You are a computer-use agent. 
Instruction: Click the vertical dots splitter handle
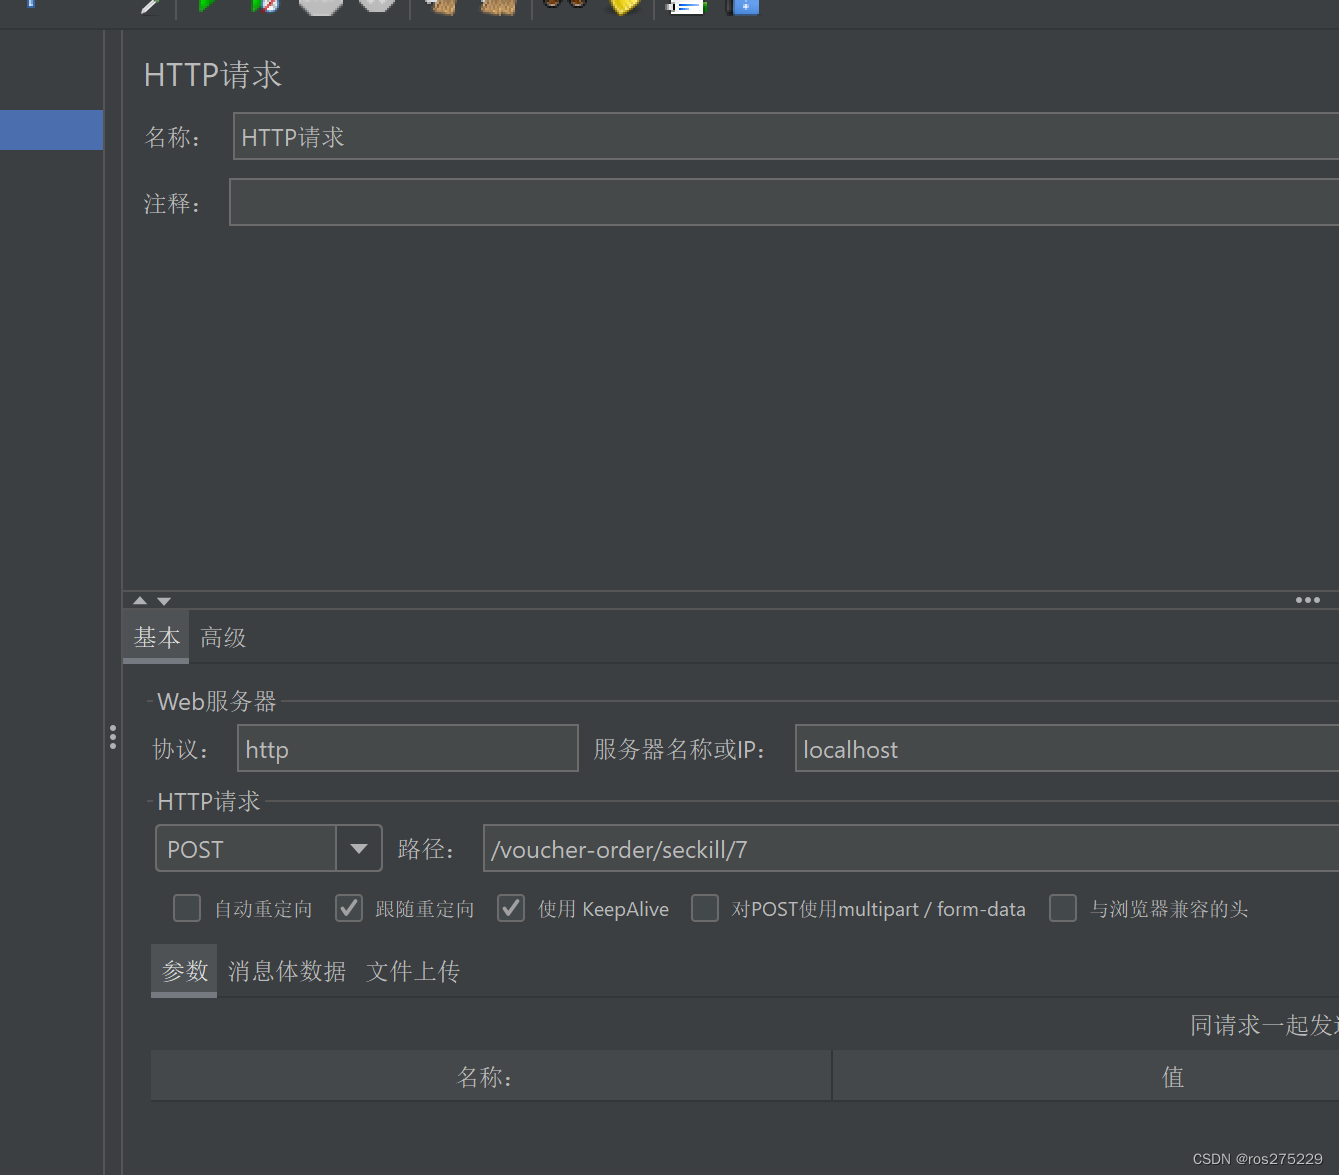click(x=113, y=737)
